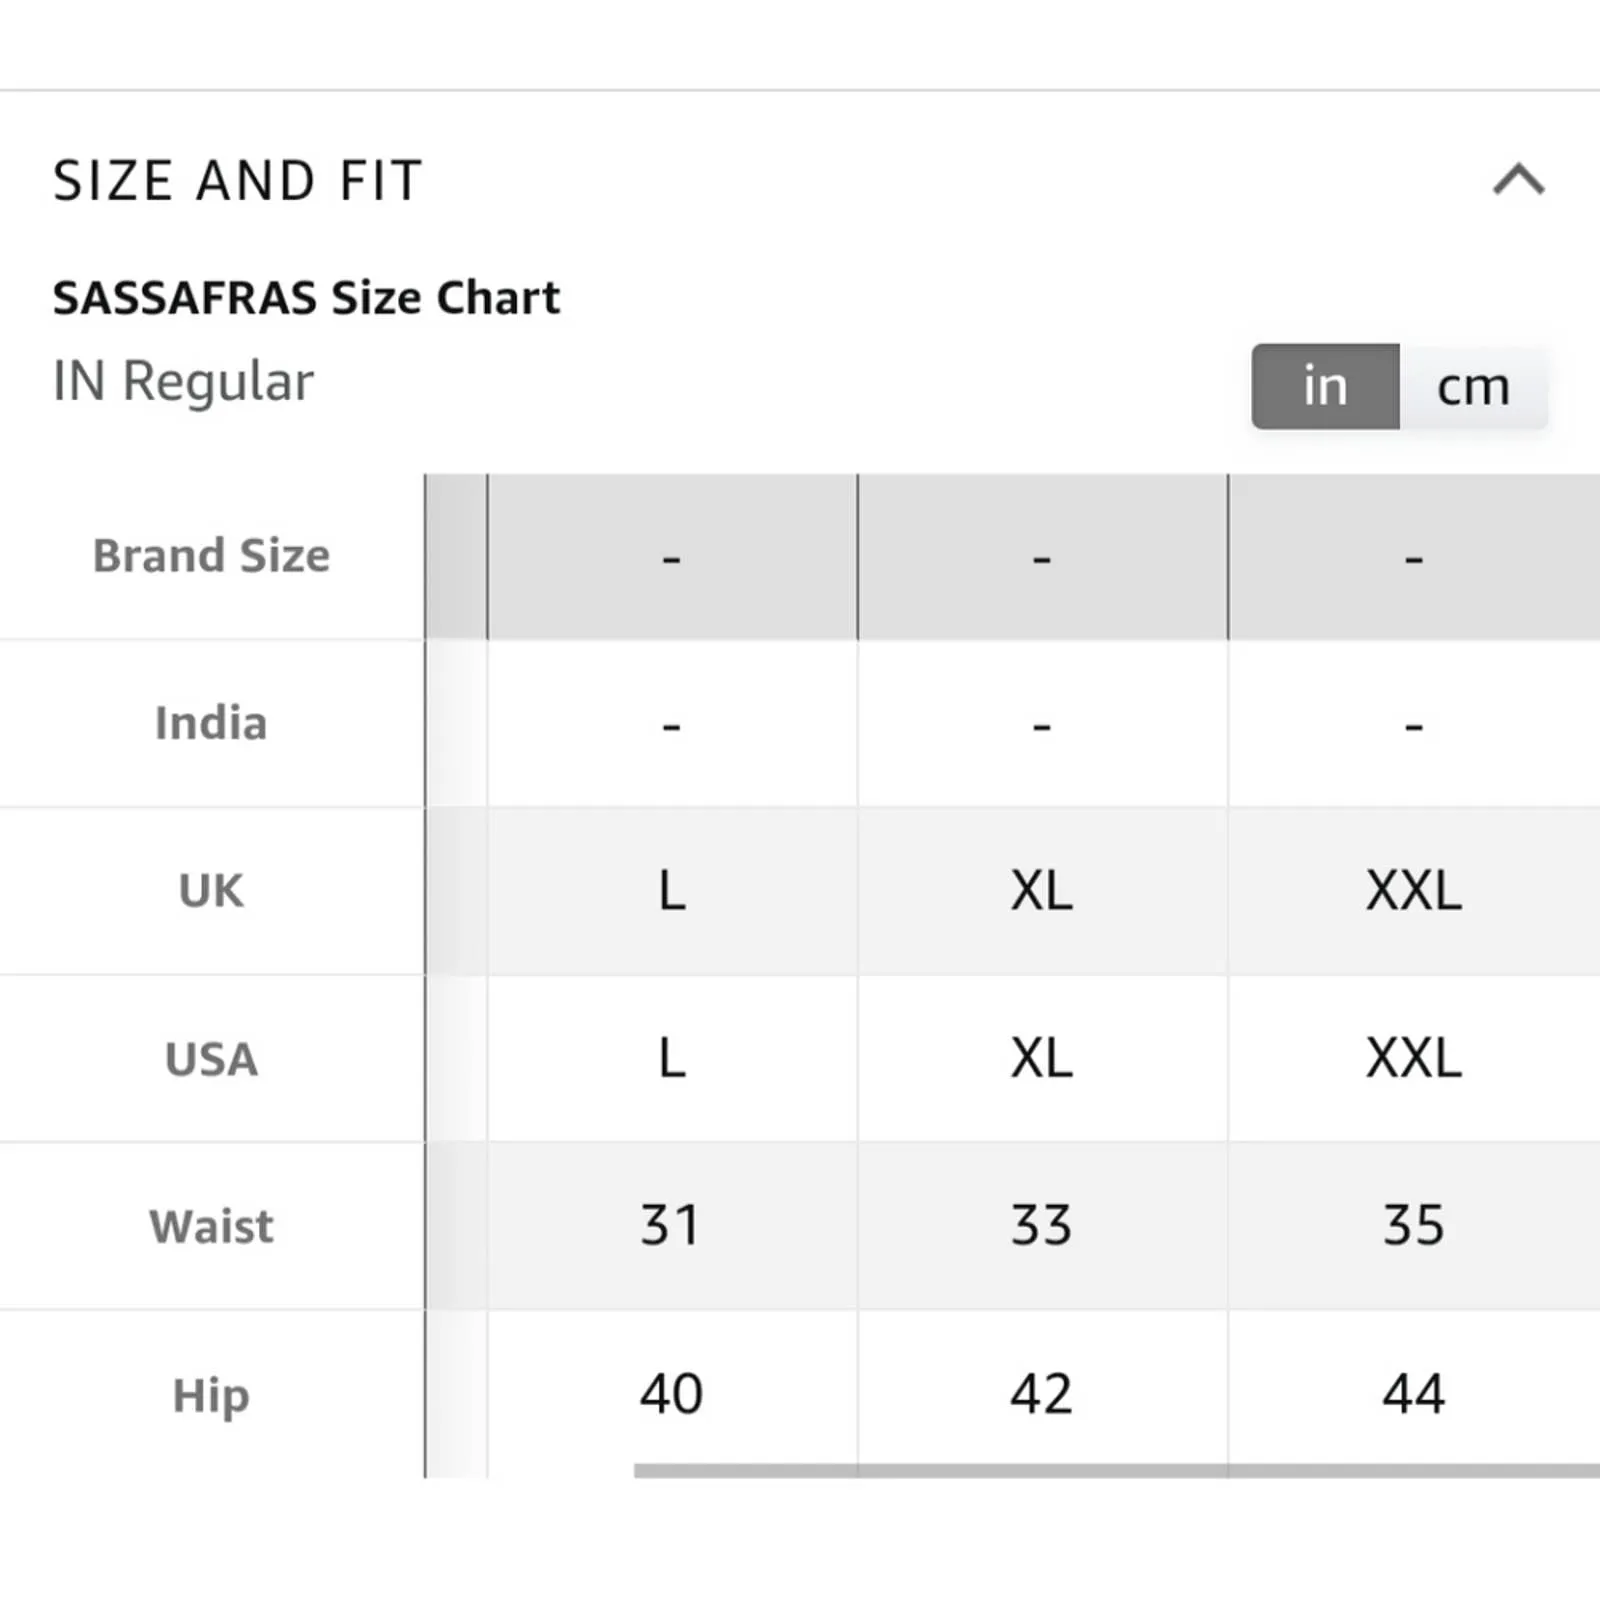The image size is (1600, 1600).
Task: Click hip value 44
Action: (1414, 1394)
